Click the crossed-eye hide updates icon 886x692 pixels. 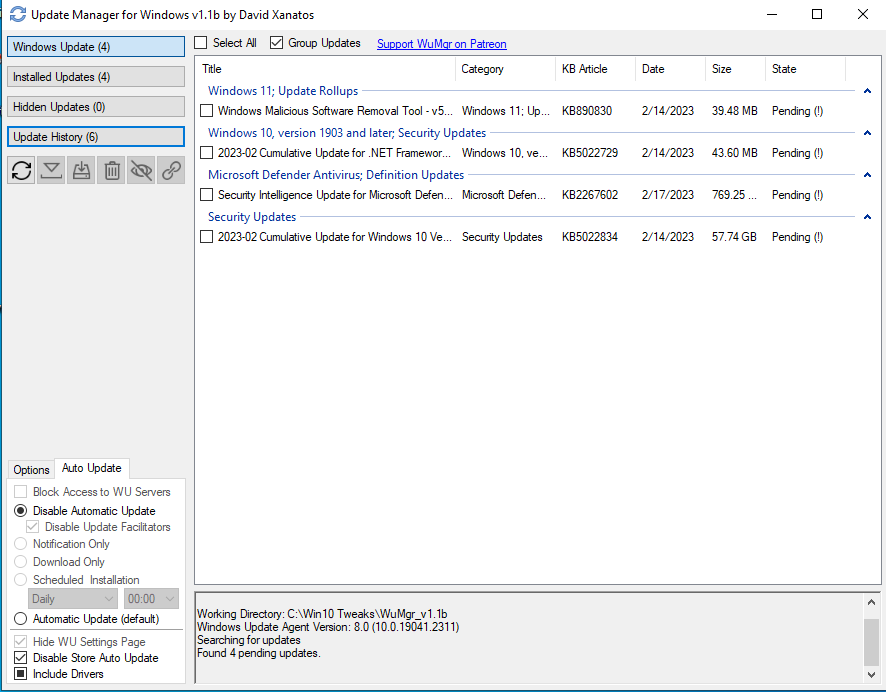click(x=141, y=170)
